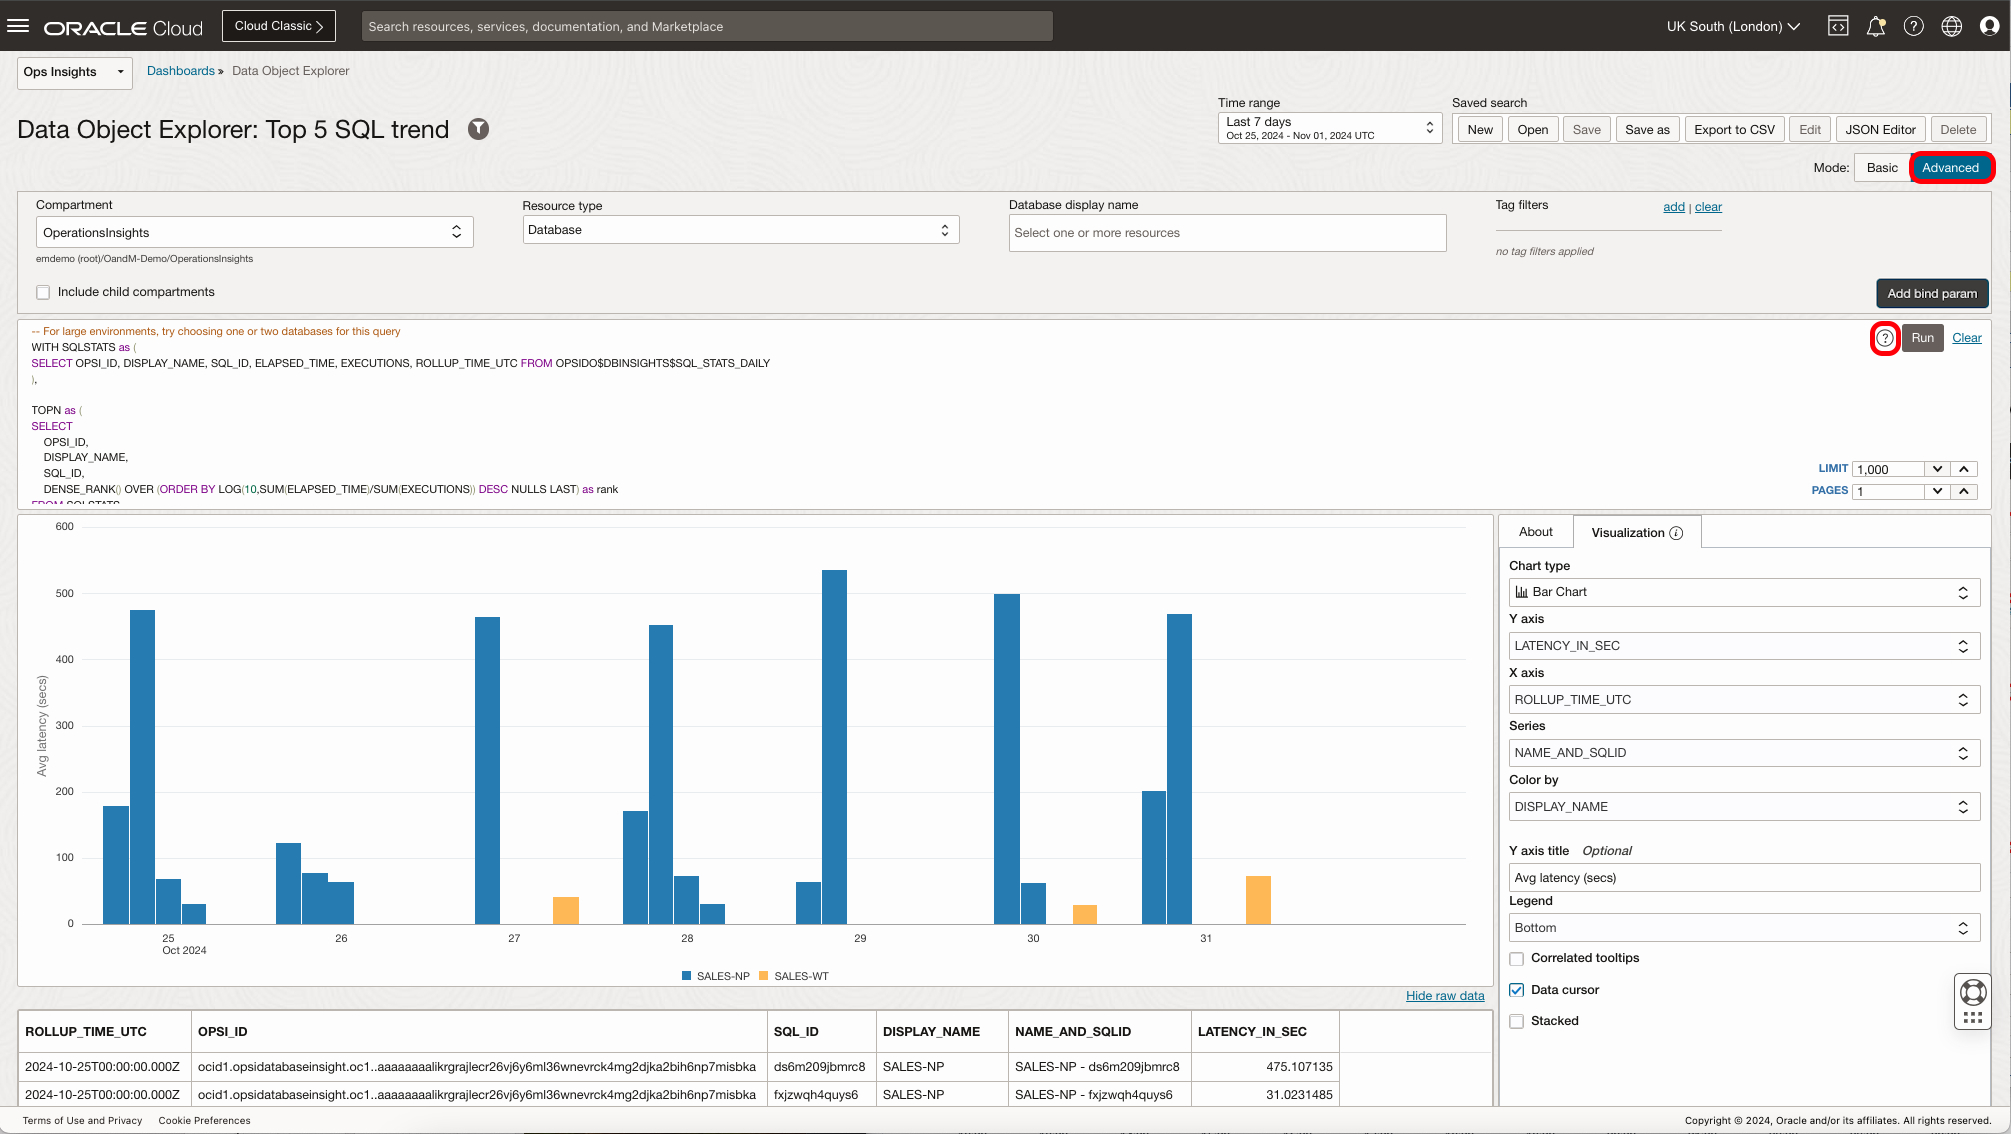Screen dimensions: 2011x1134
Task: Open the query help icon next to Run
Action: pos(1885,339)
